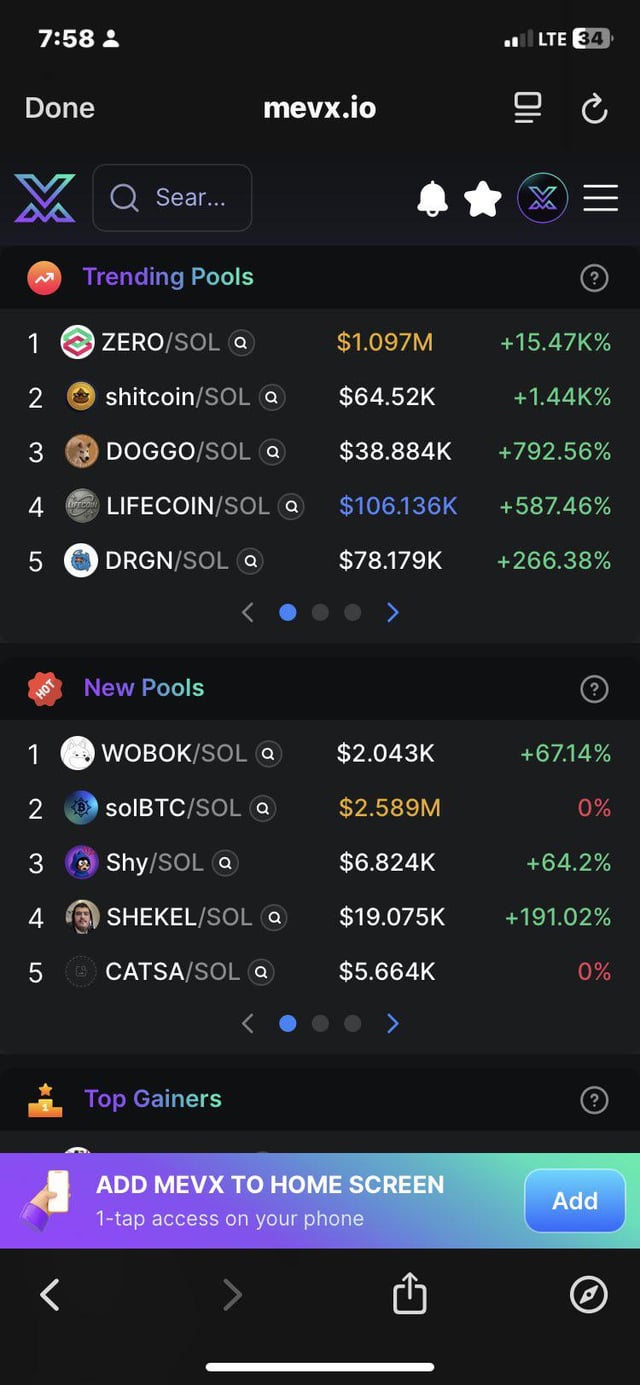Open the hamburger menu

(x=600, y=198)
